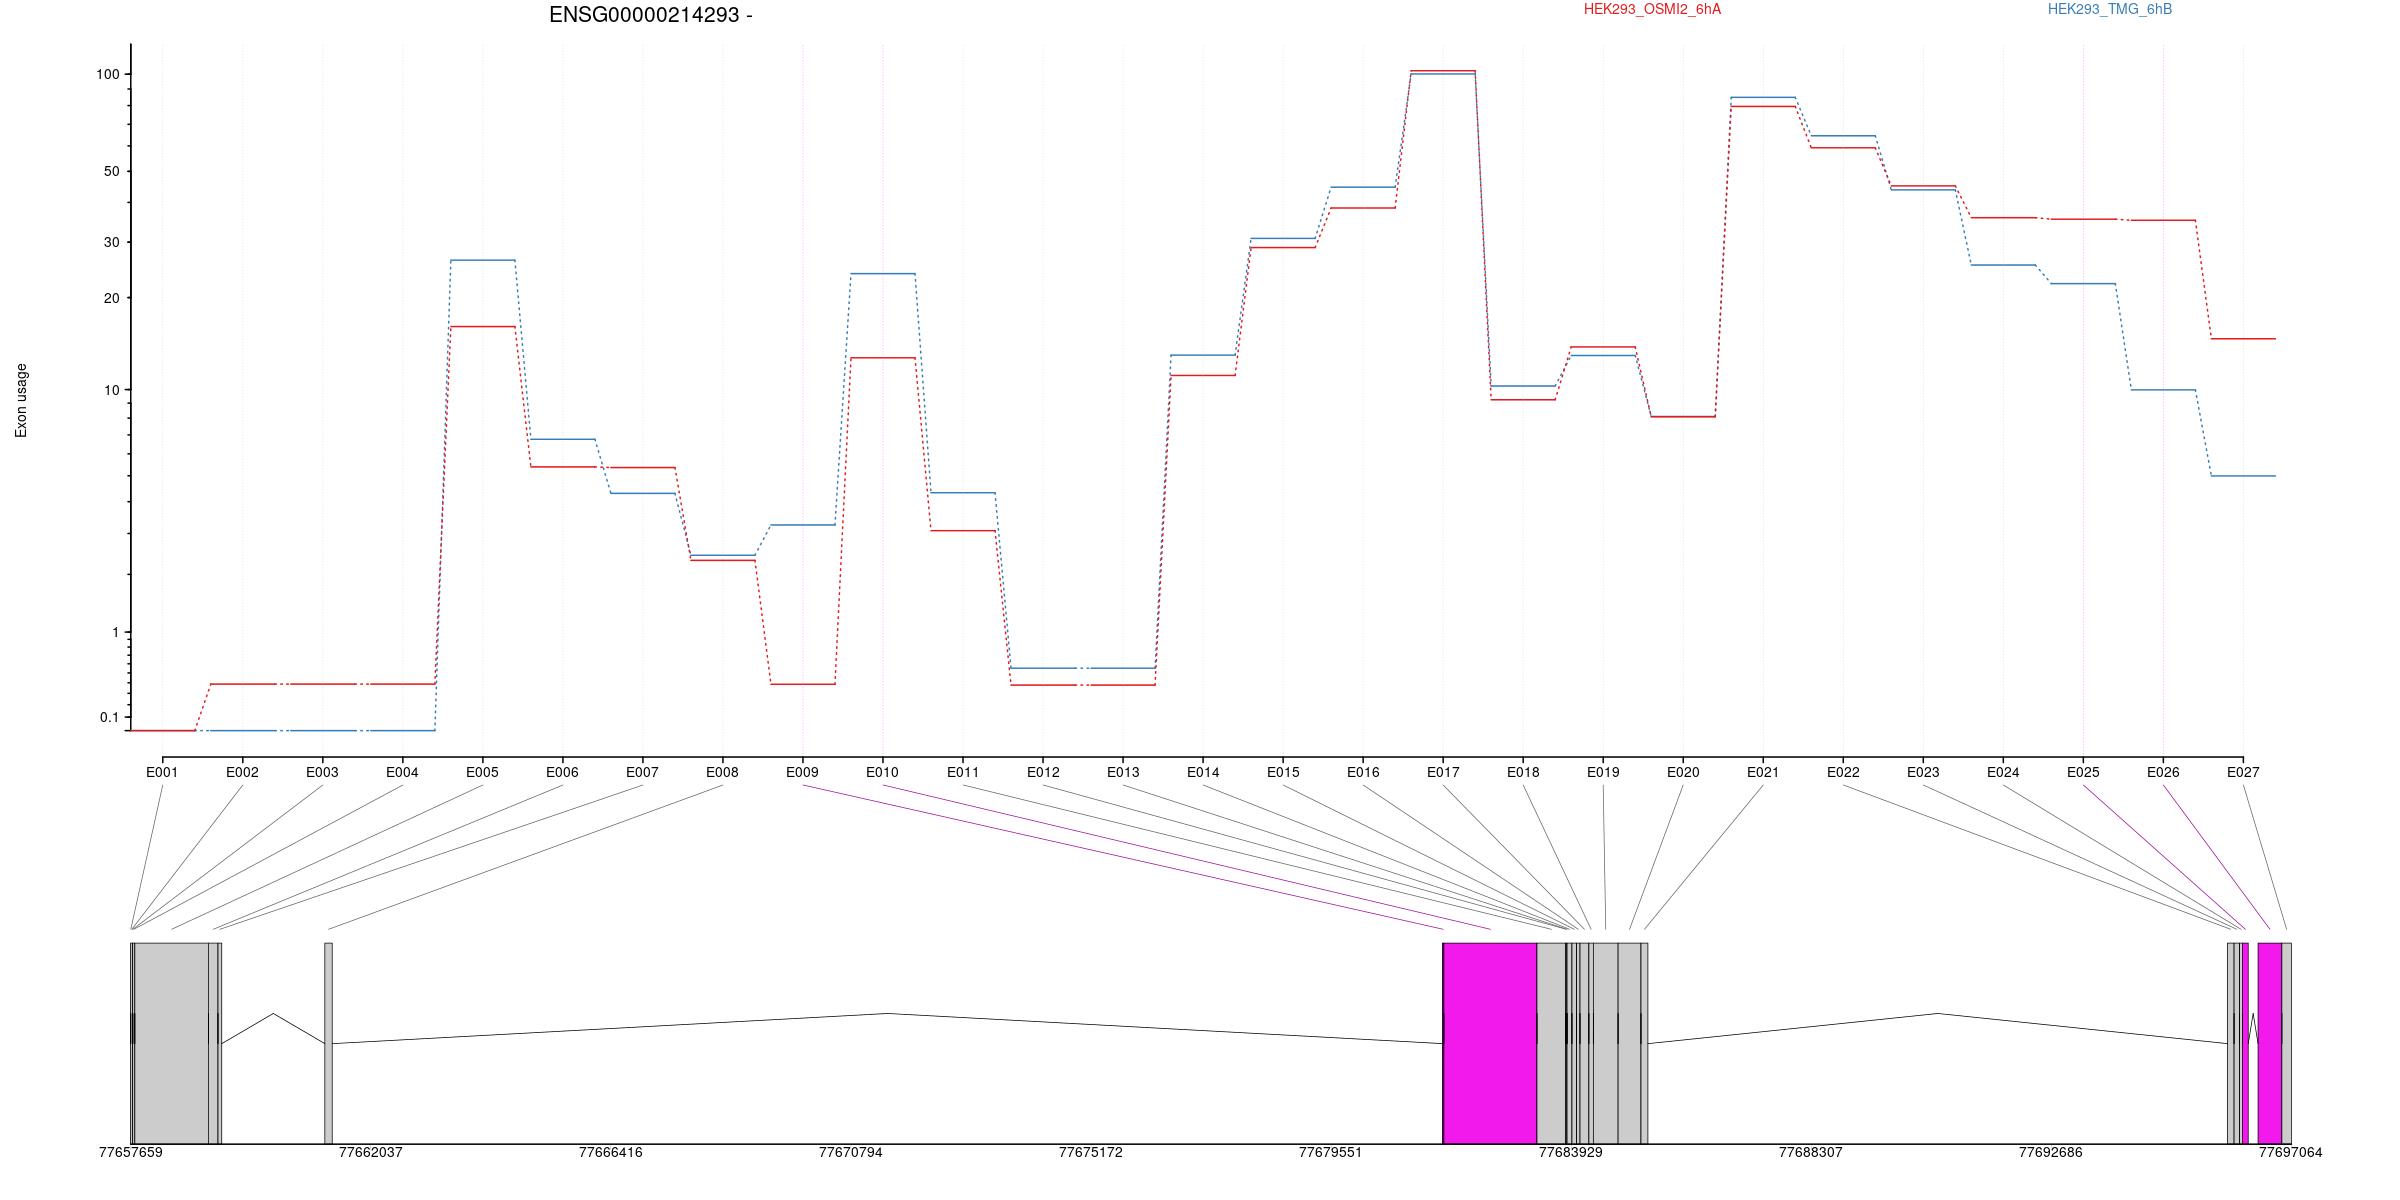Viewport: 2400px width, 1200px height.
Task: Click genomic coordinate 77692686
Action: coord(2051,1152)
